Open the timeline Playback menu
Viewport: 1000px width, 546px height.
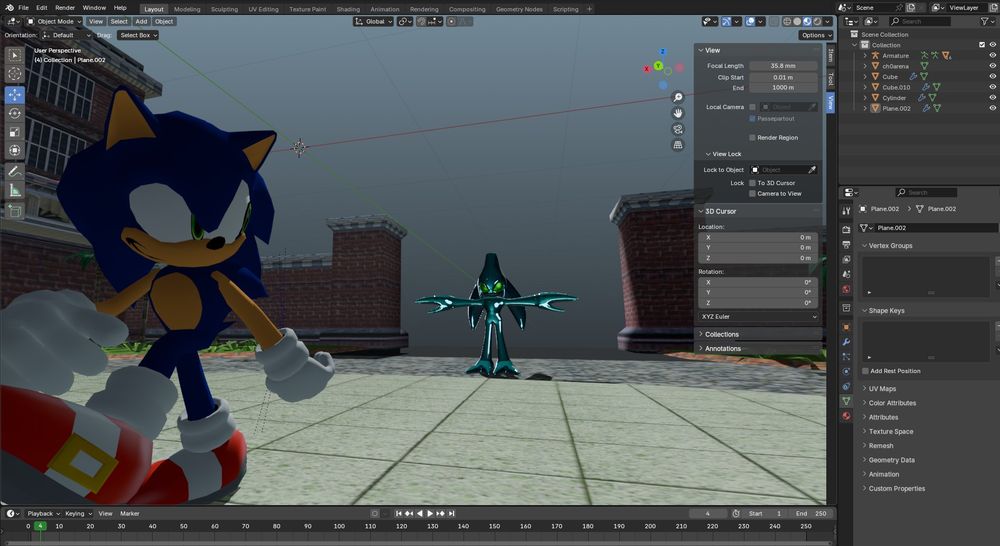[43, 513]
